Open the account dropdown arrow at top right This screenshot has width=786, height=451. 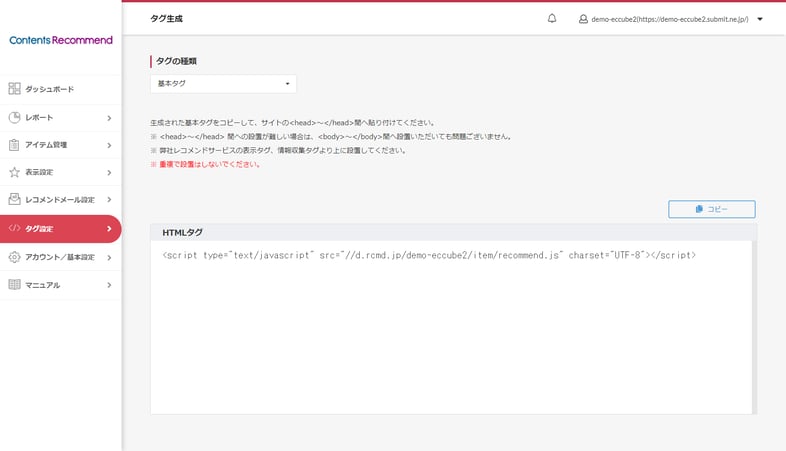[760, 19]
